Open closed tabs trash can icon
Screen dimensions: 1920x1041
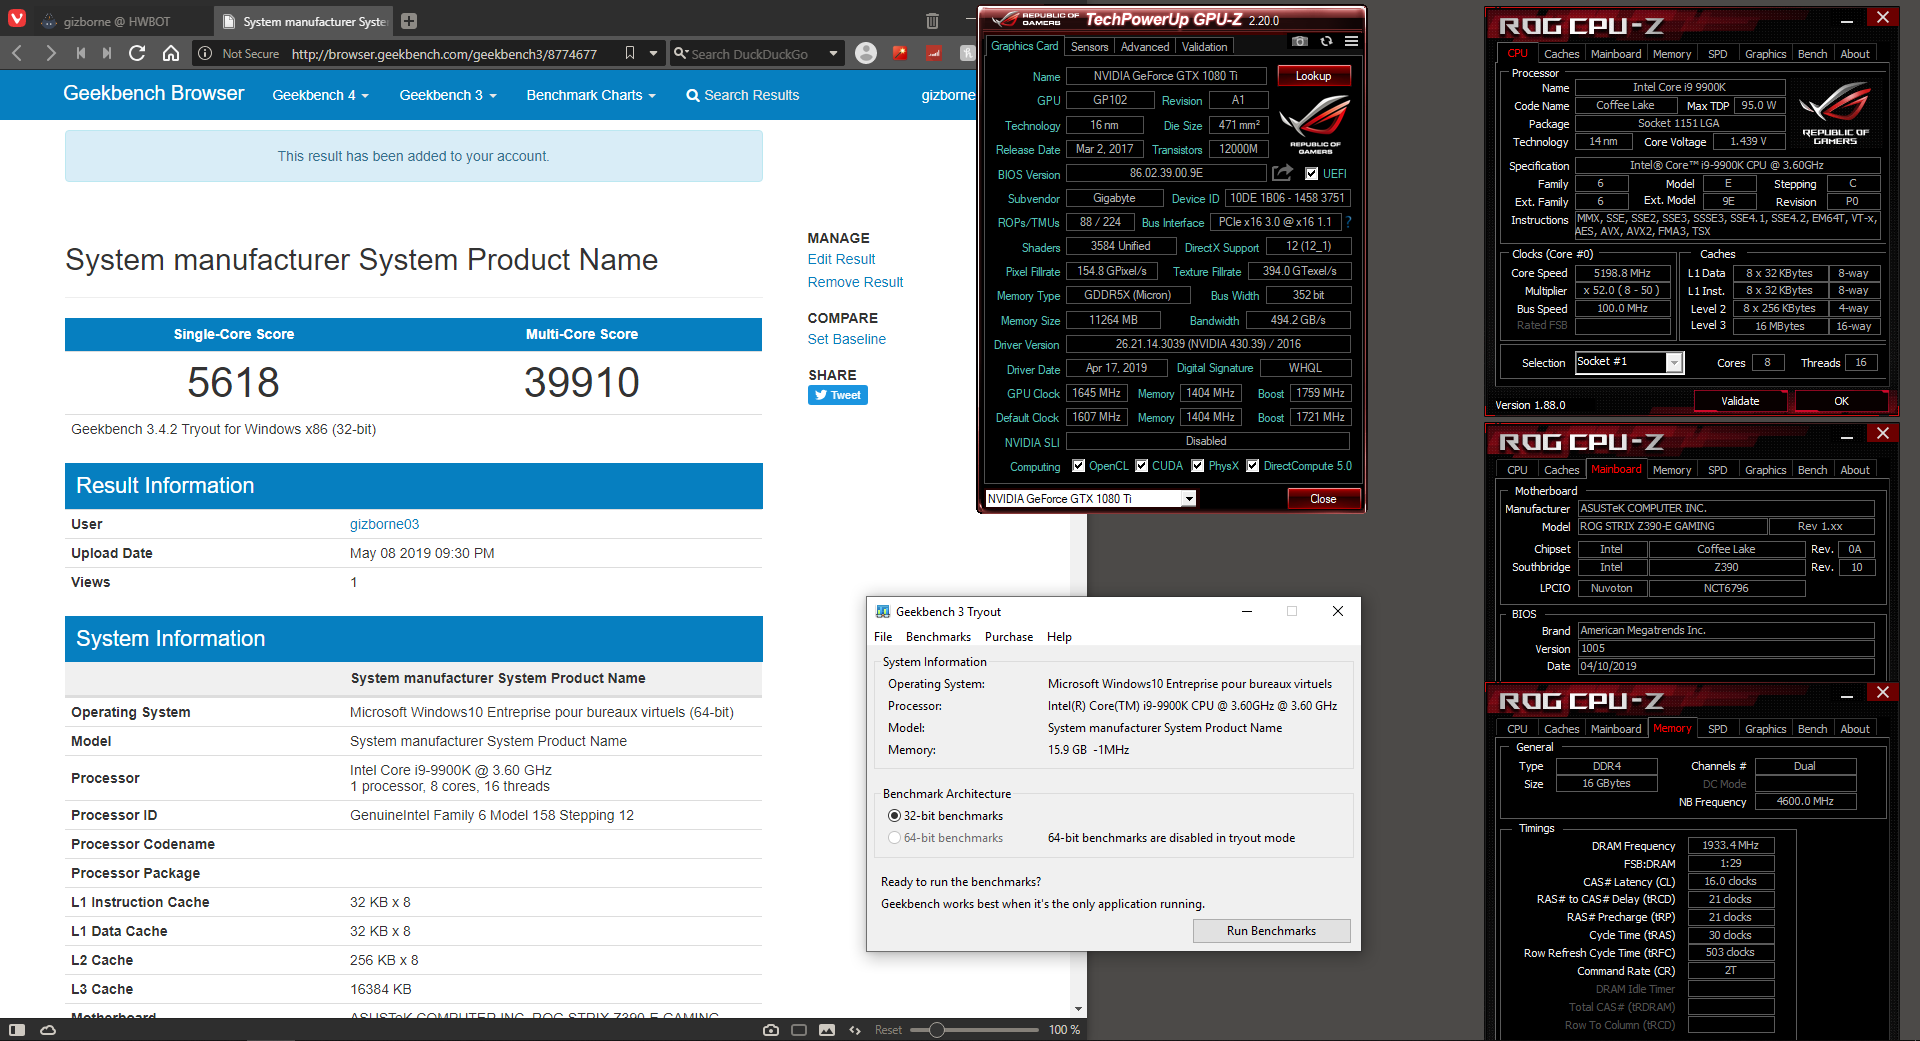(x=932, y=21)
